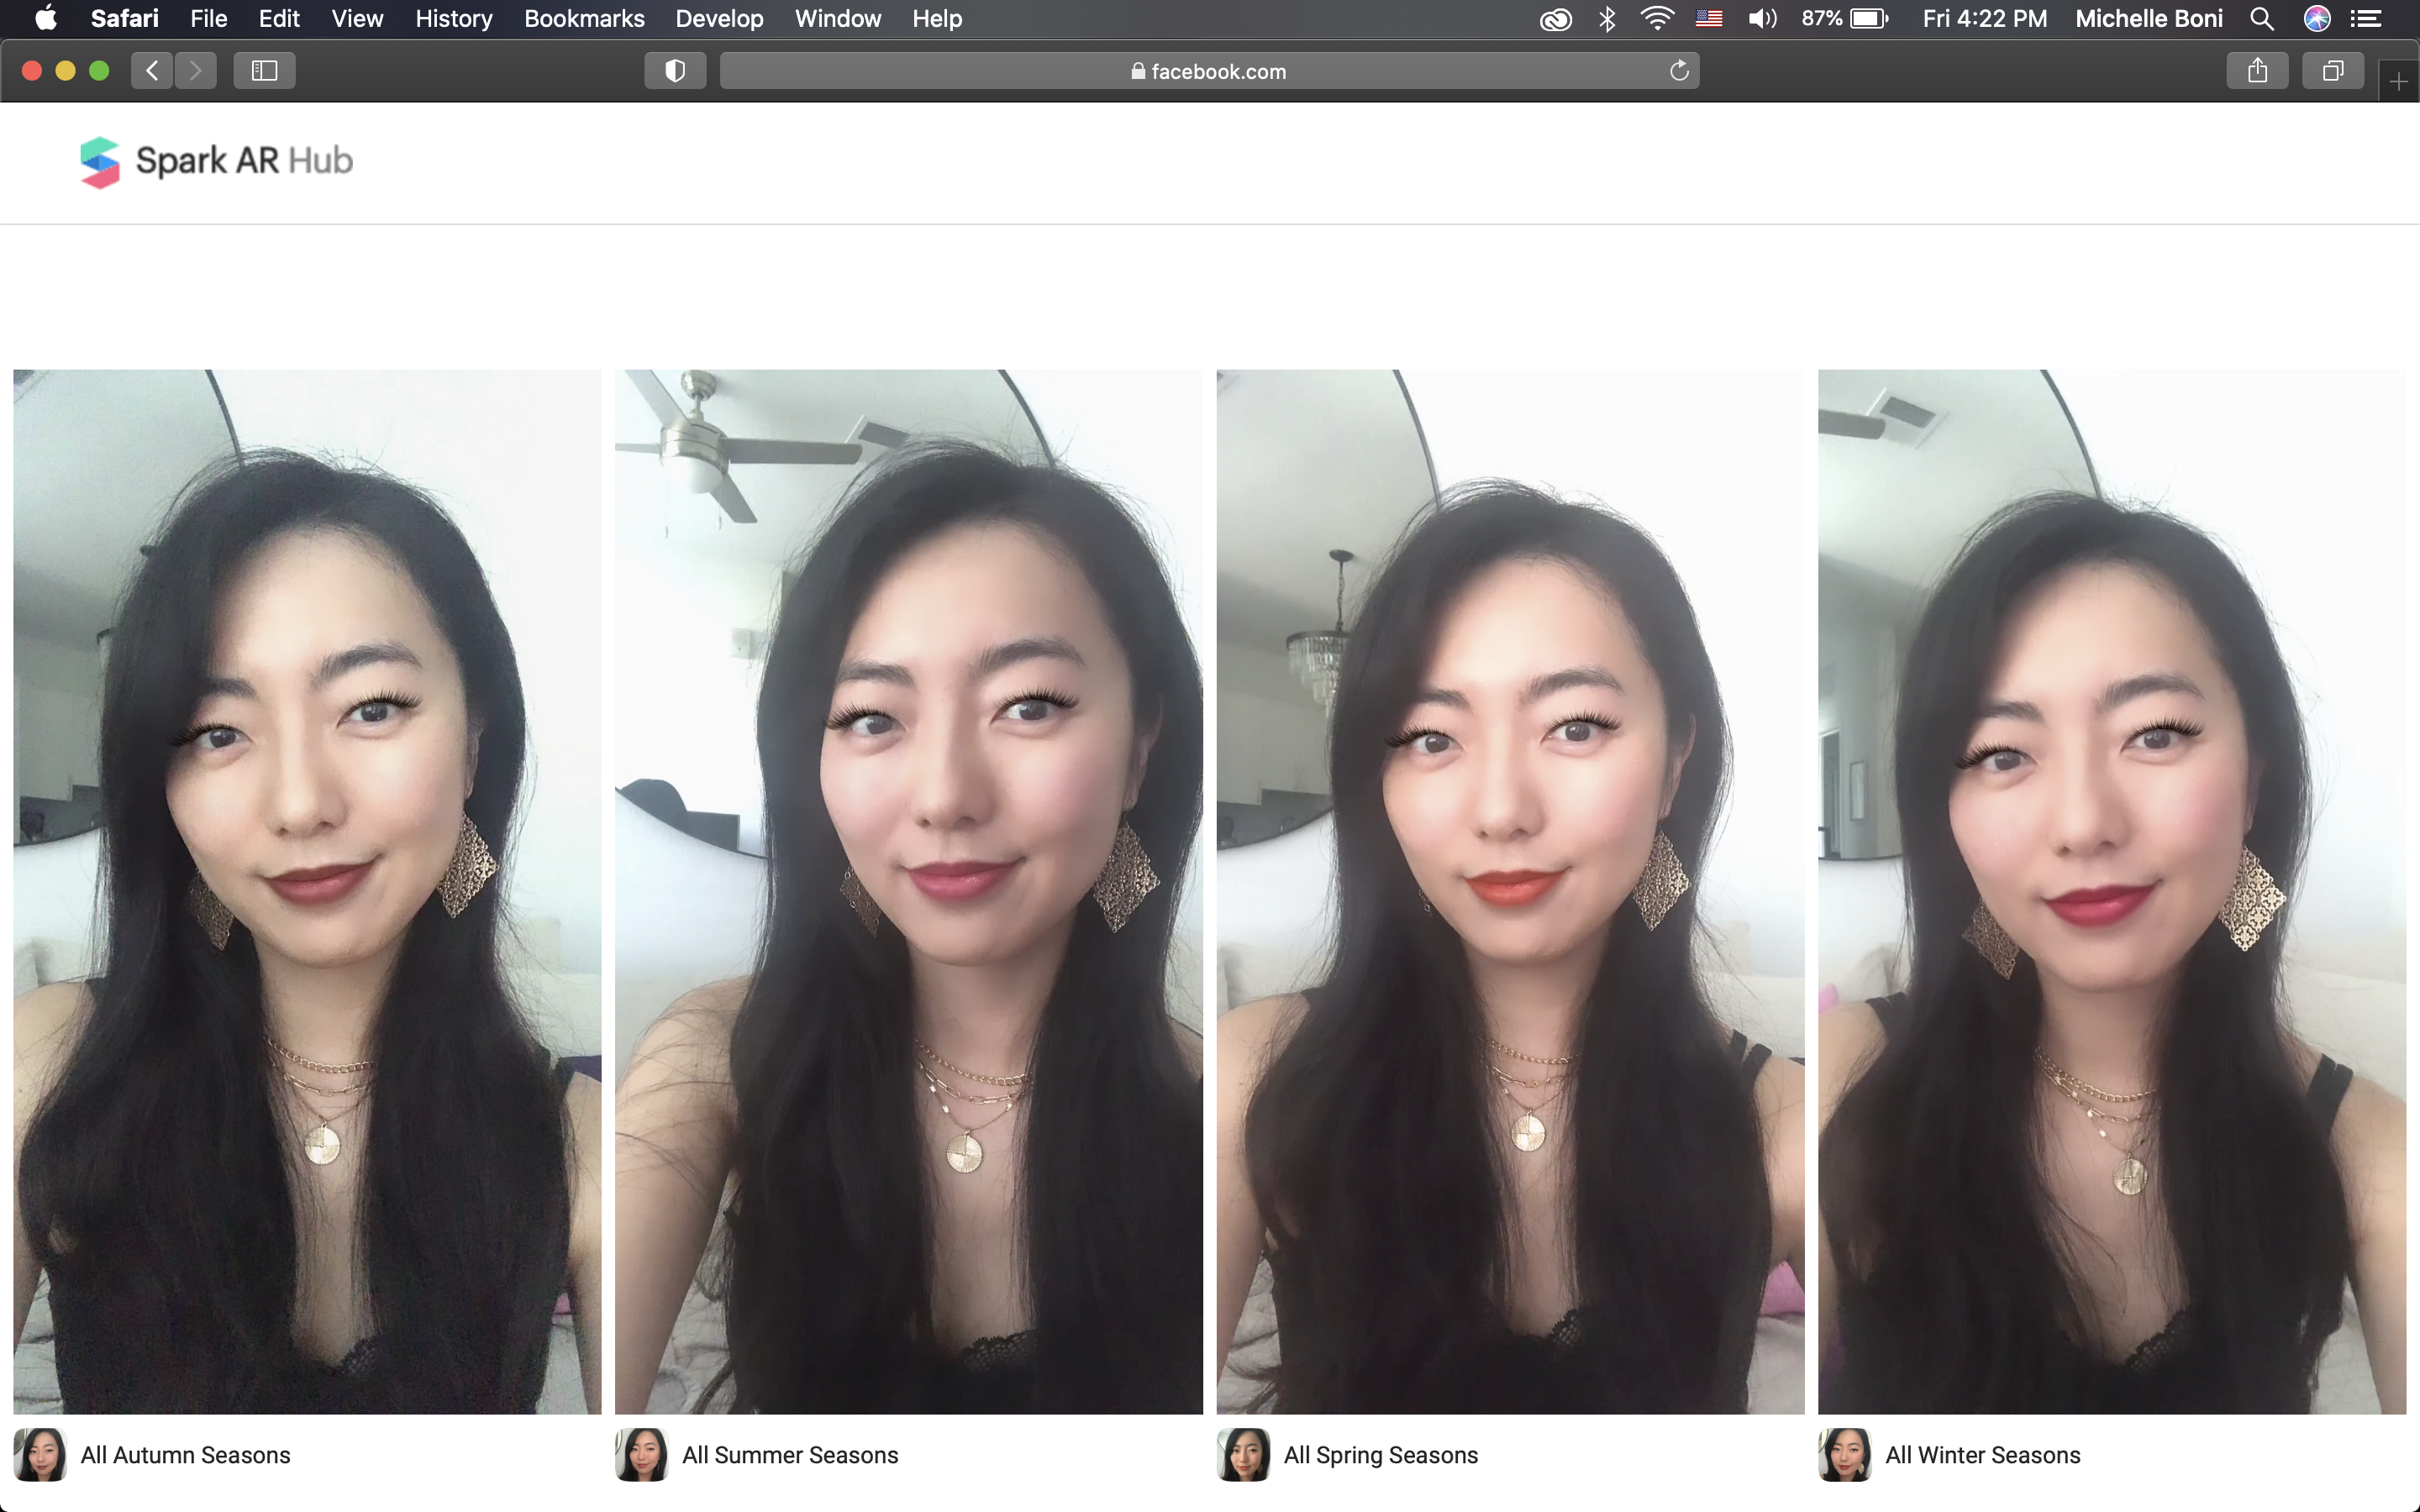Open the Window menu
2420x1512 pixels.
pos(838,18)
